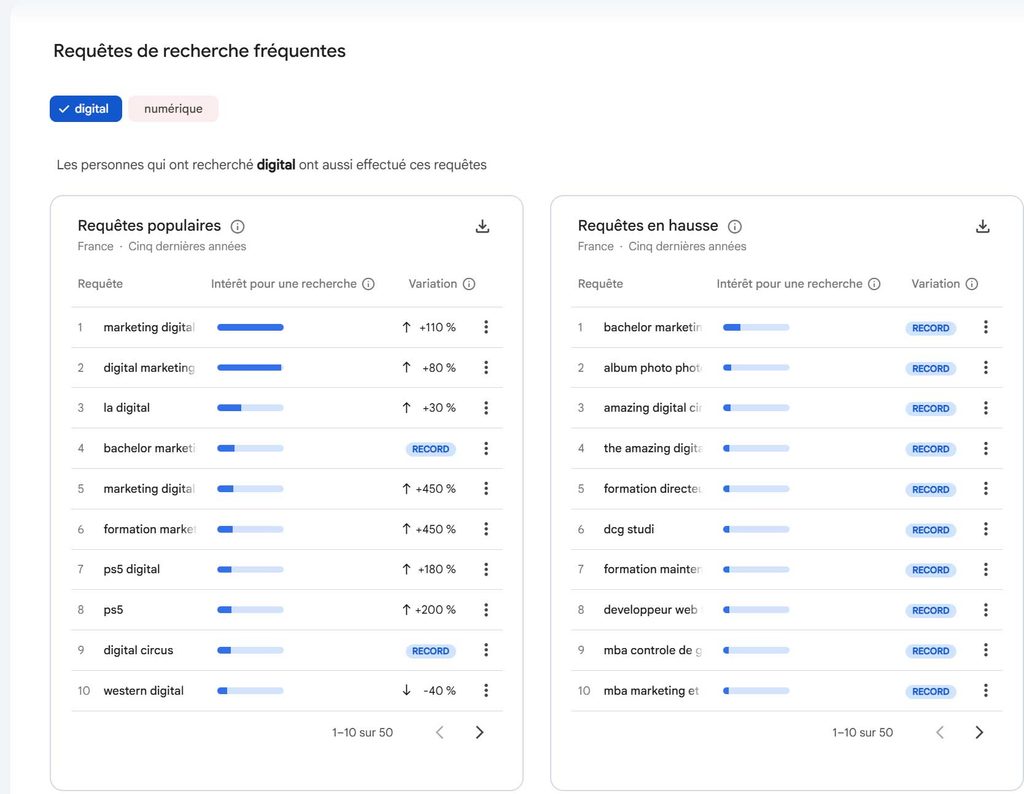The height and width of the screenshot is (794, 1024).
Task: Click previous page arrow in Requêtes populaires
Action: tap(440, 733)
